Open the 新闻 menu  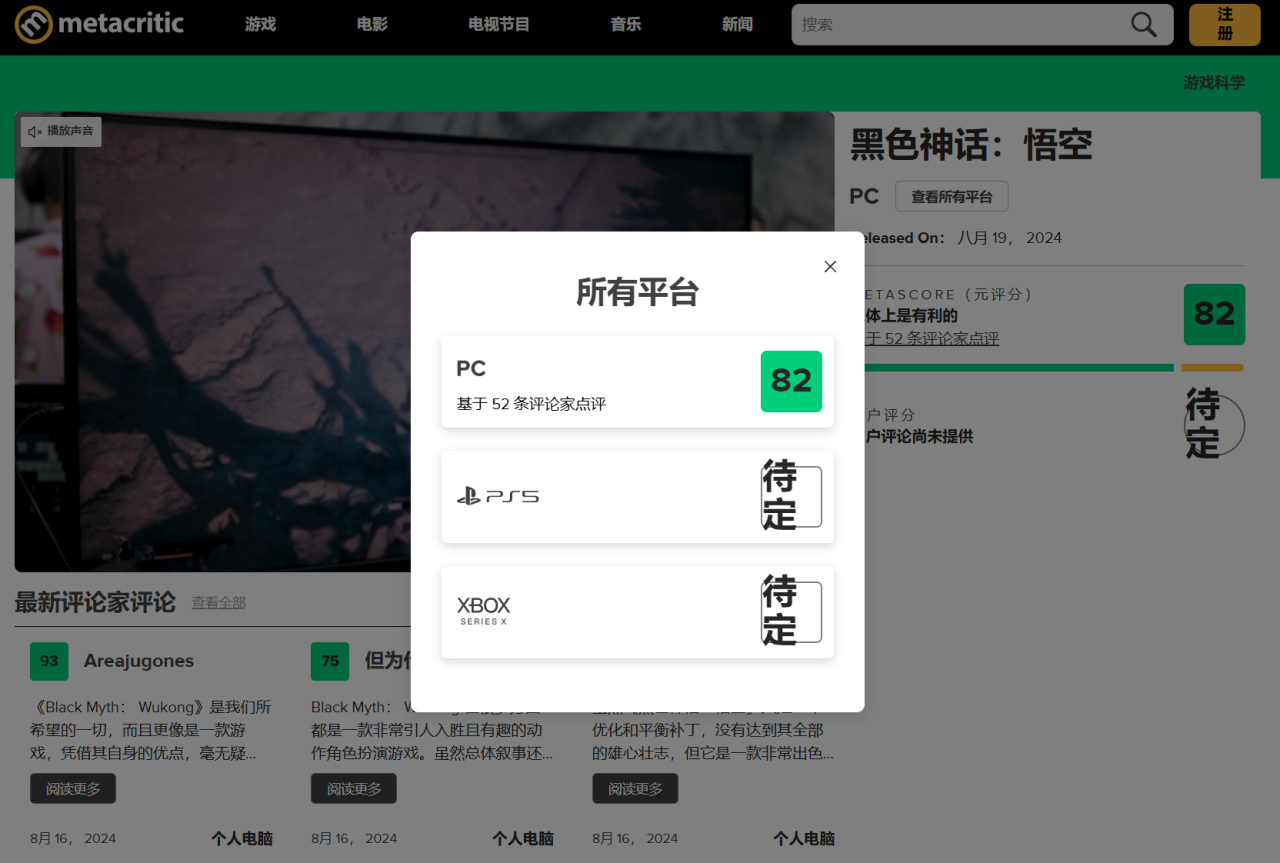tap(737, 24)
